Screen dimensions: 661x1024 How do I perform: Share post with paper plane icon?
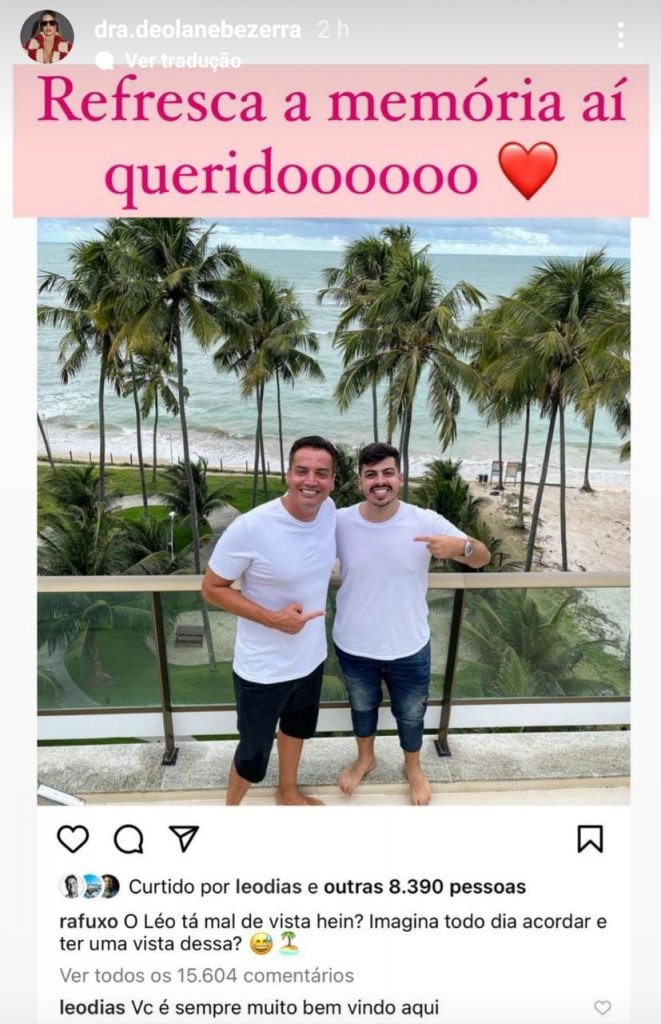[x=184, y=839]
